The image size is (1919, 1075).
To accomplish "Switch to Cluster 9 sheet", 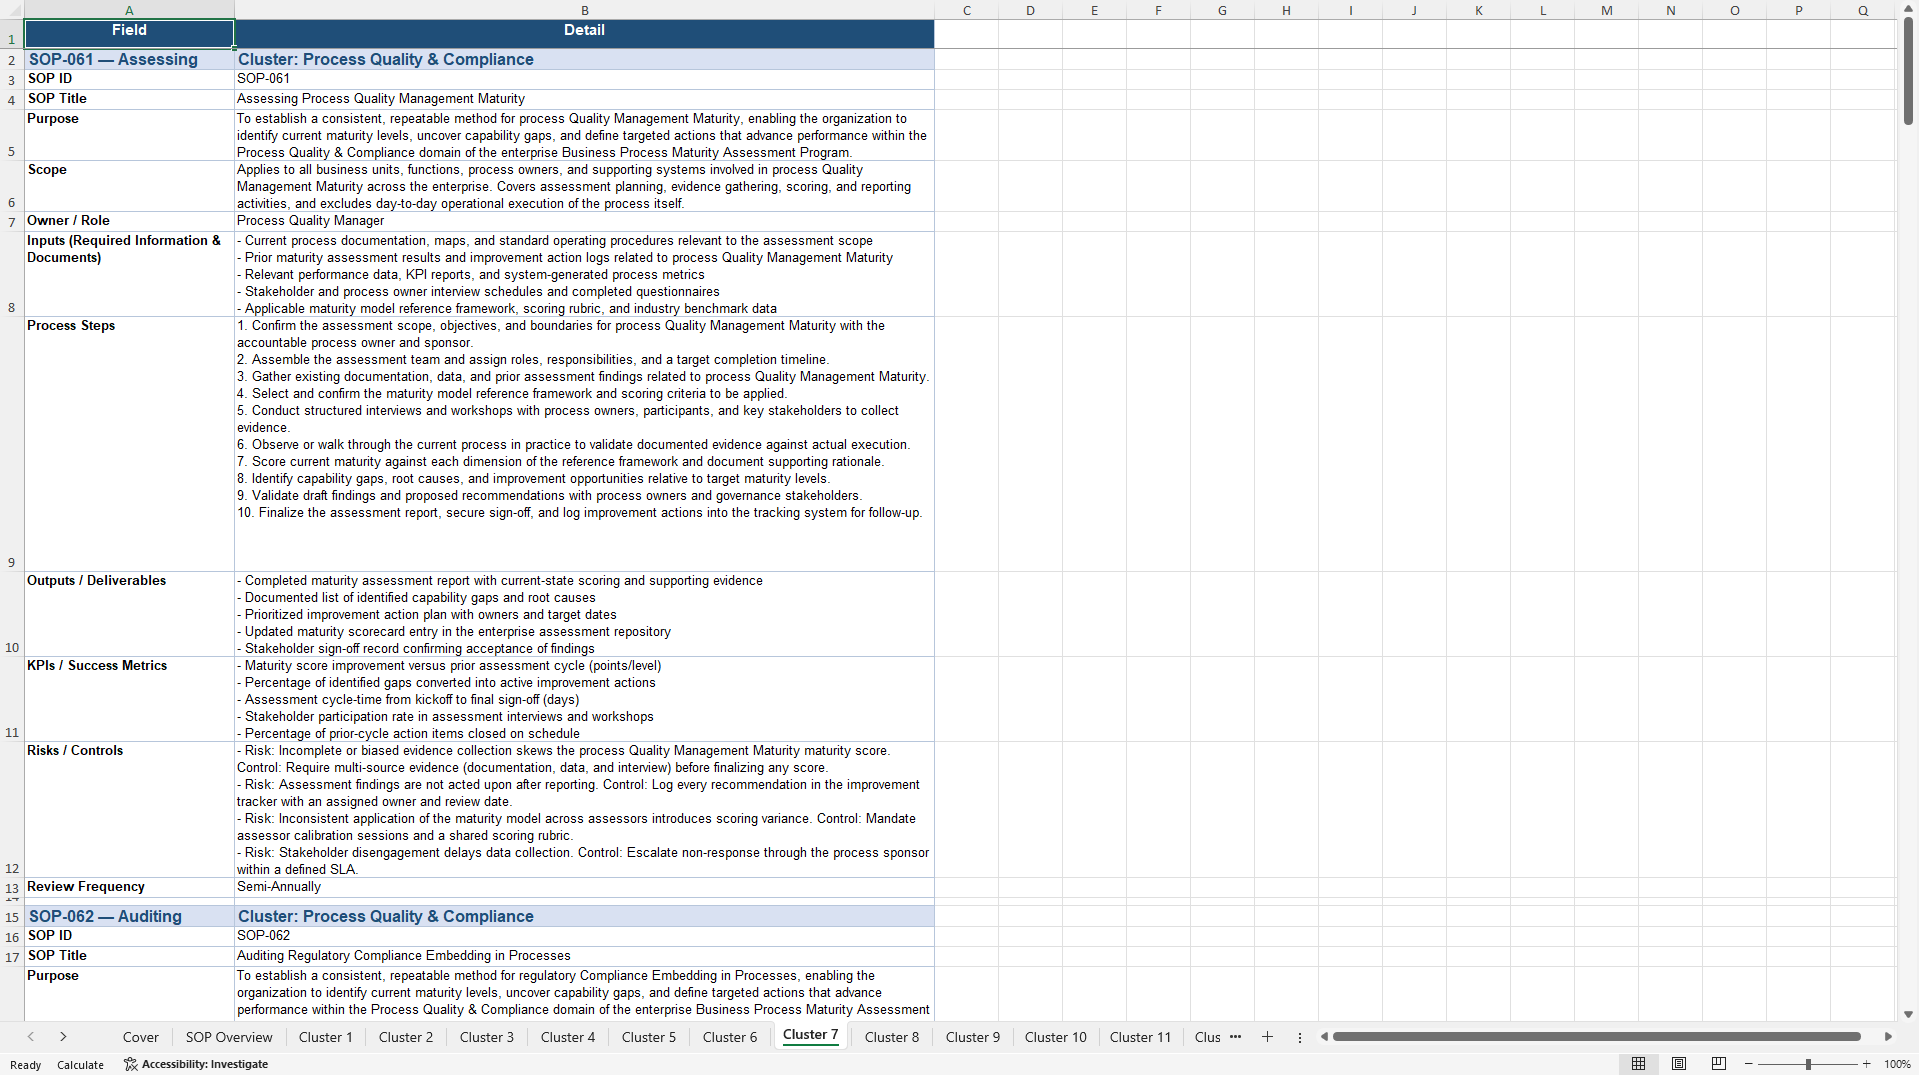I will click(973, 1037).
